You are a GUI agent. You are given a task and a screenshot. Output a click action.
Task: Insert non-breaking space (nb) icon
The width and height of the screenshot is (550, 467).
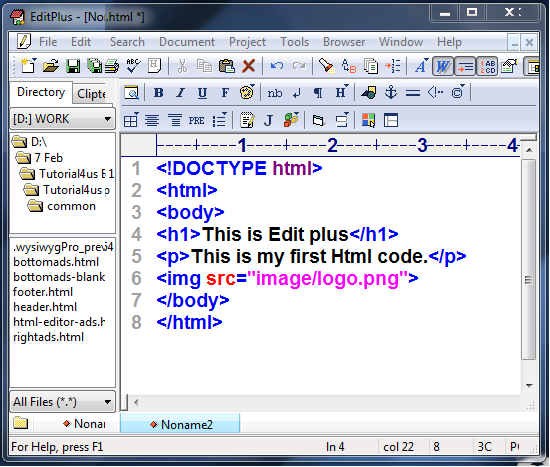tap(275, 93)
